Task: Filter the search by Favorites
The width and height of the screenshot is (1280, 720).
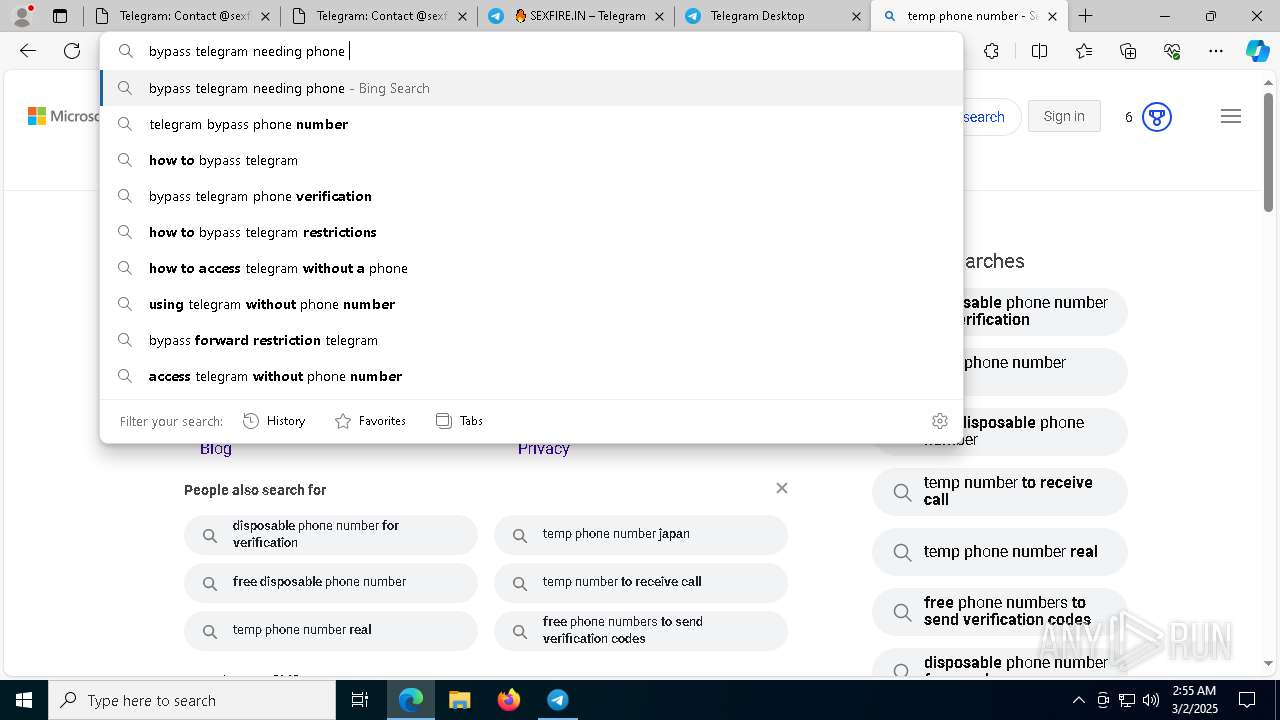Action: (x=370, y=421)
